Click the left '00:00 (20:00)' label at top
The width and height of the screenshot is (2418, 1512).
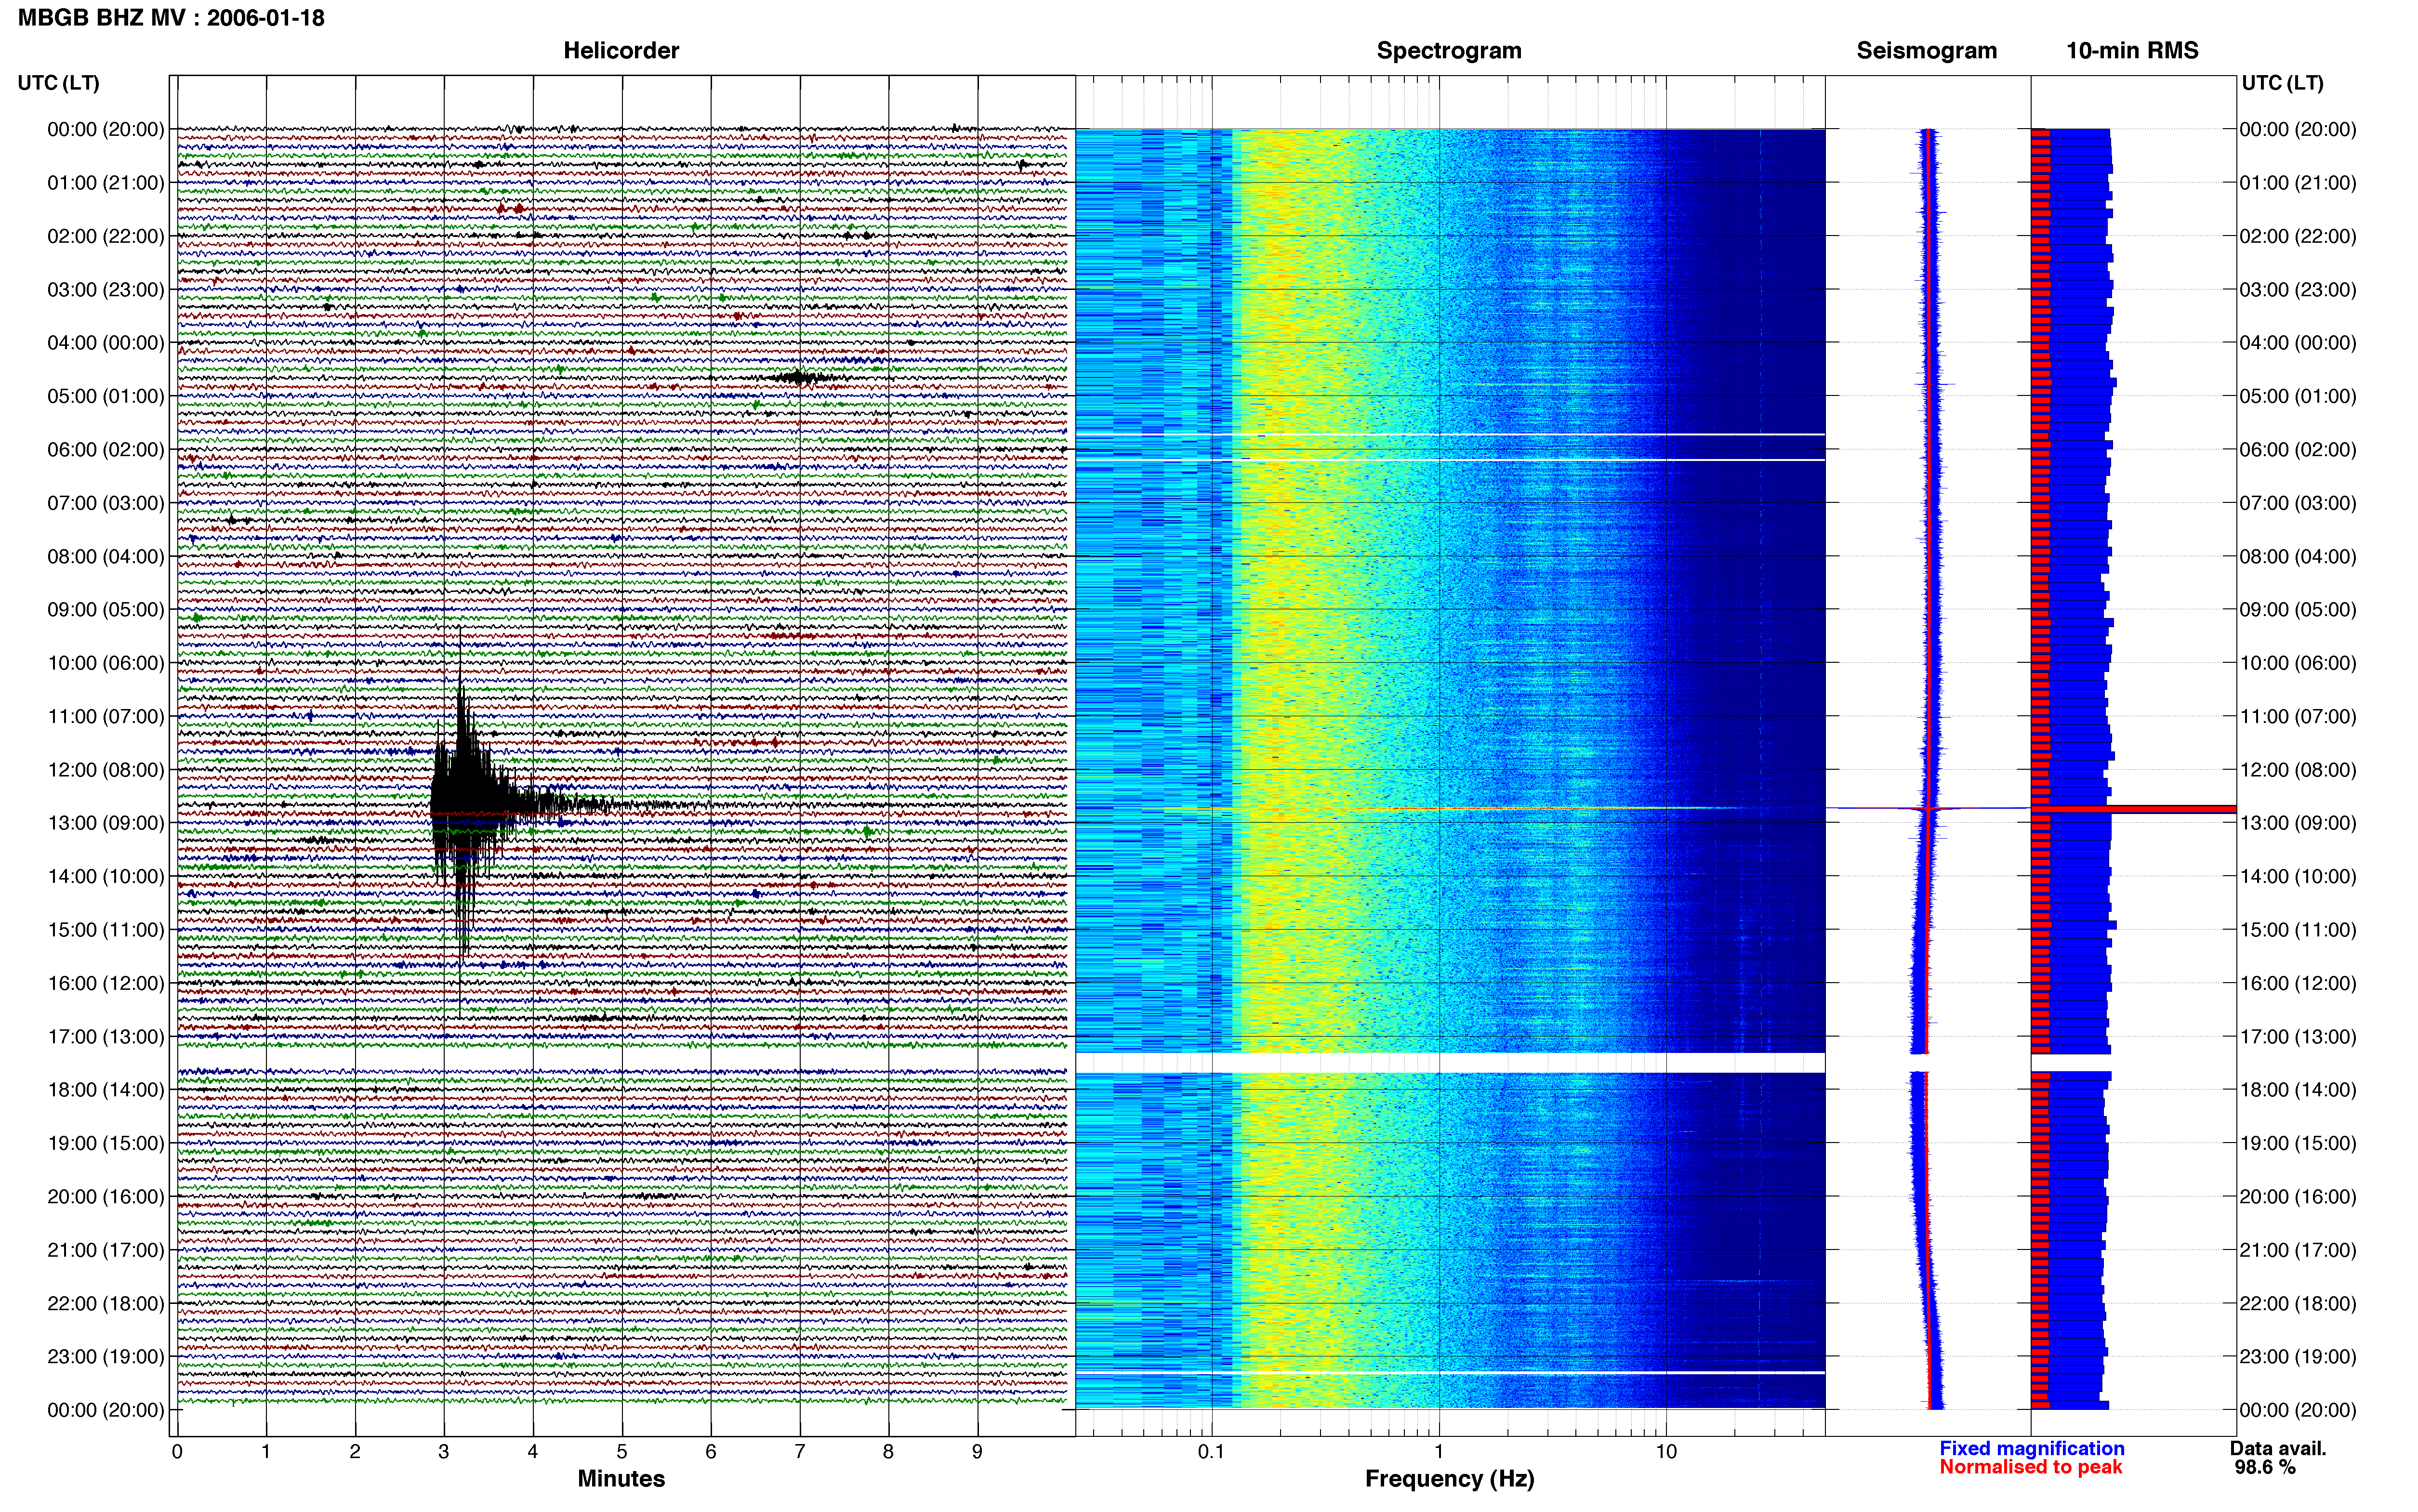pos(106,129)
